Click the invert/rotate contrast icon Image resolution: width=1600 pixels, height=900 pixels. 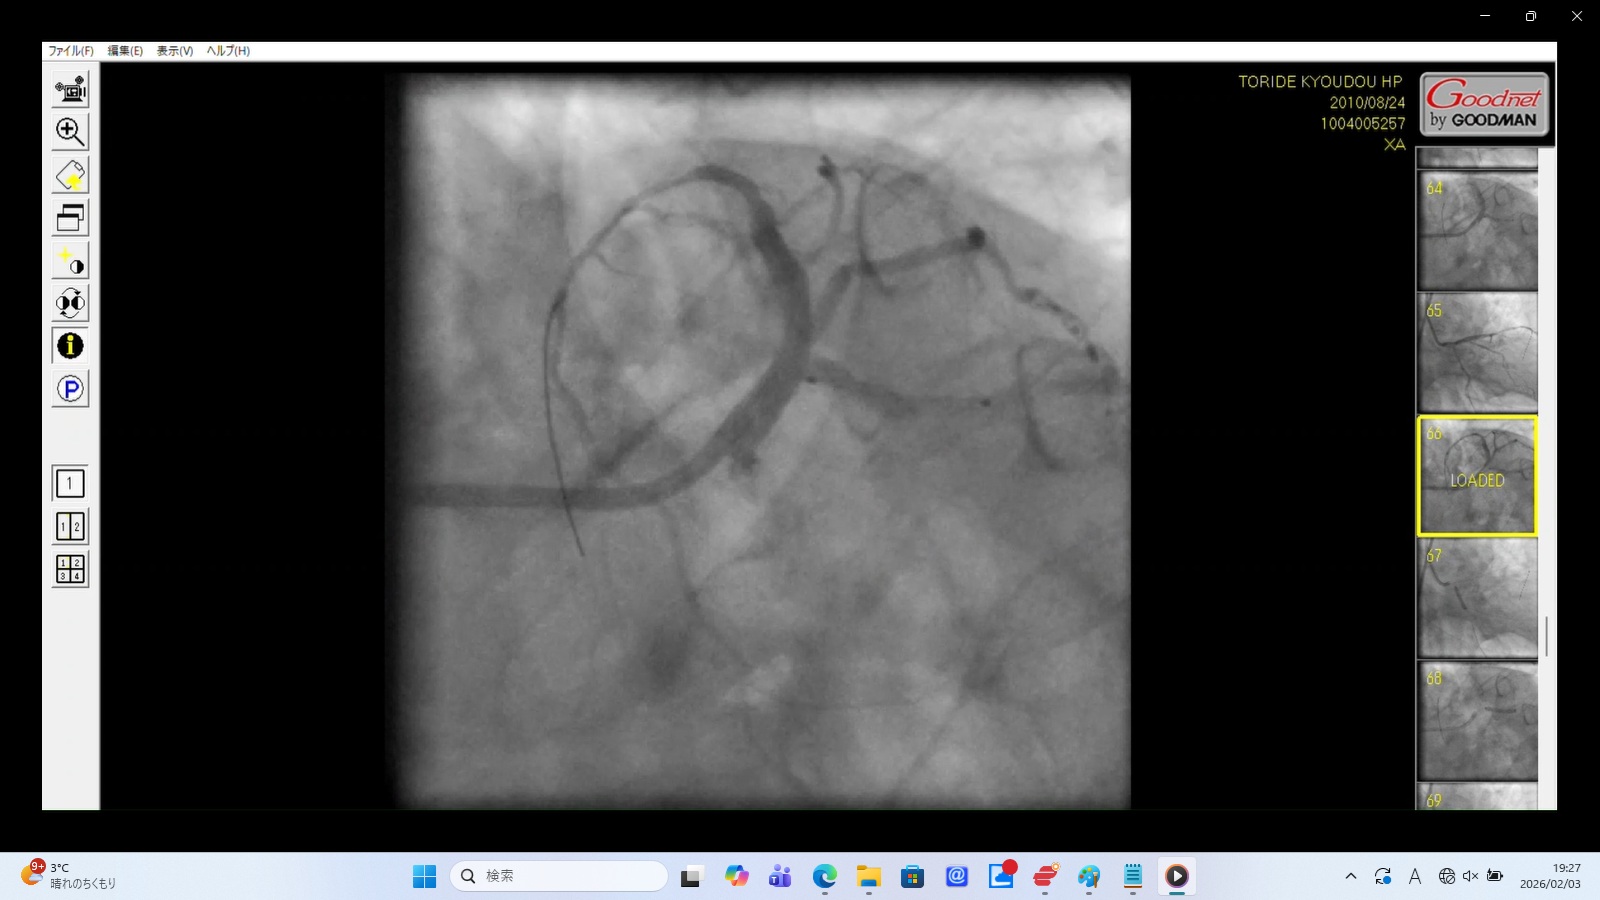(x=70, y=303)
